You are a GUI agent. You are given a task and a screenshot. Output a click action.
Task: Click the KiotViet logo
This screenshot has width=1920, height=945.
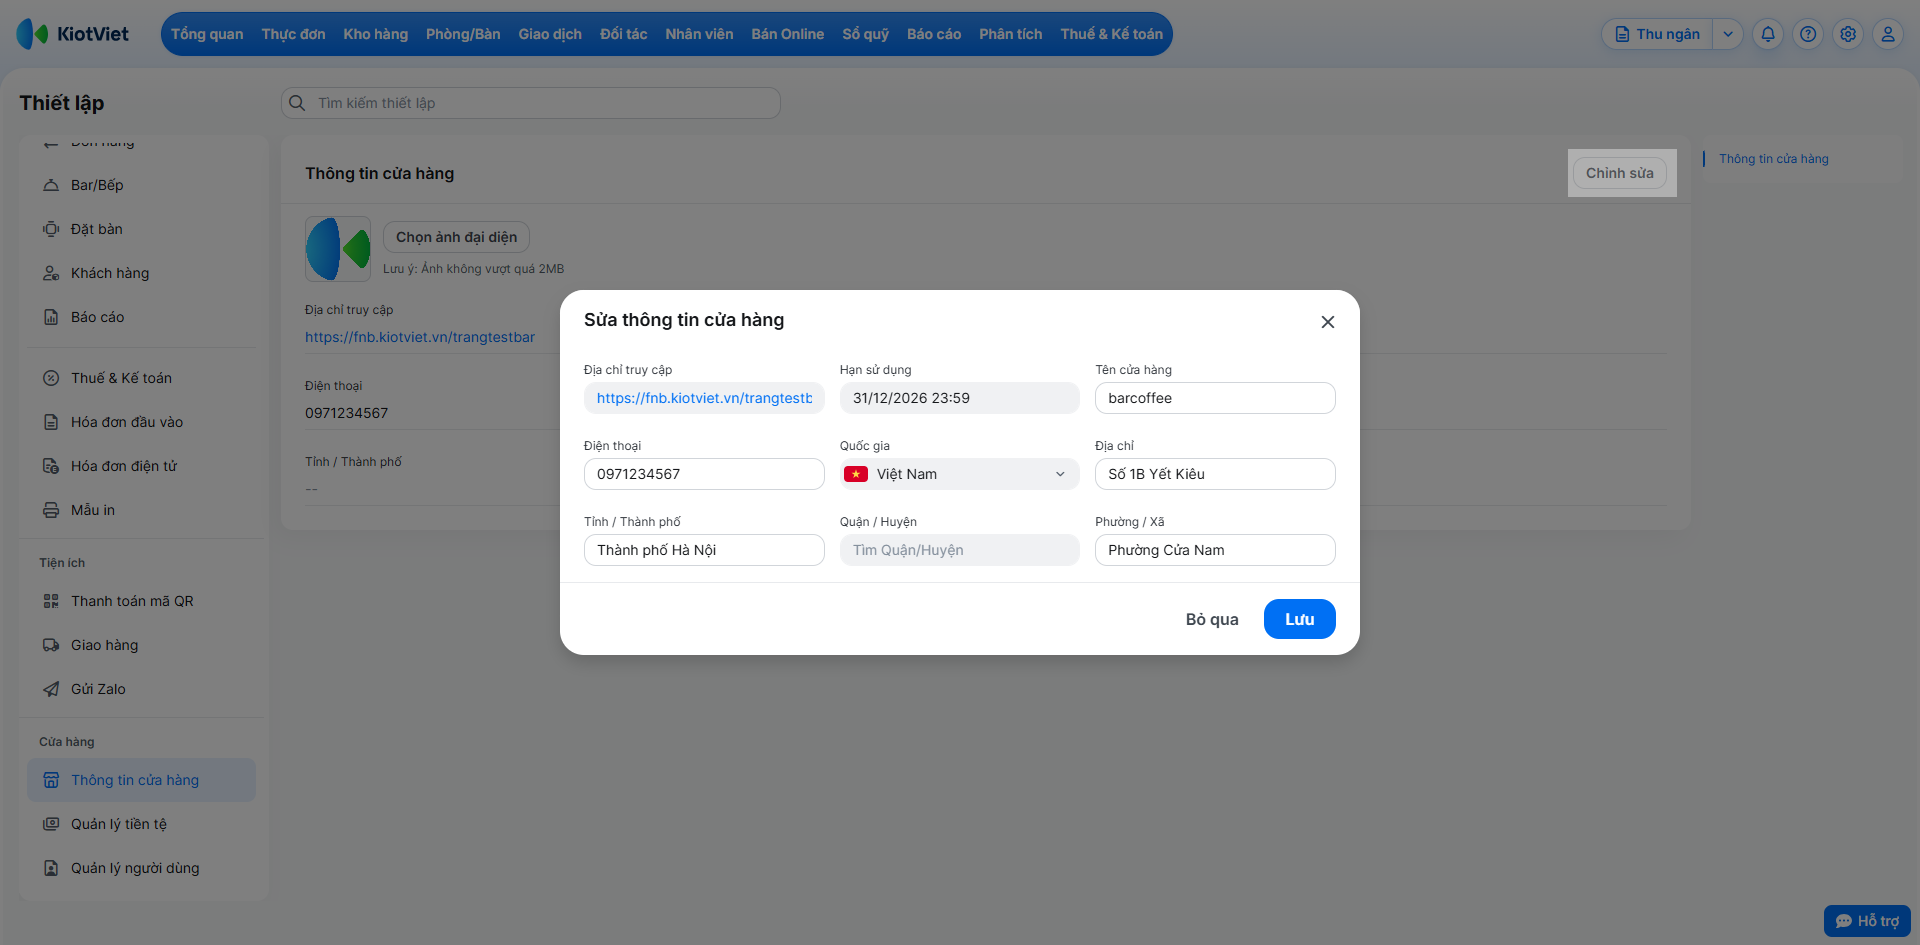click(73, 34)
